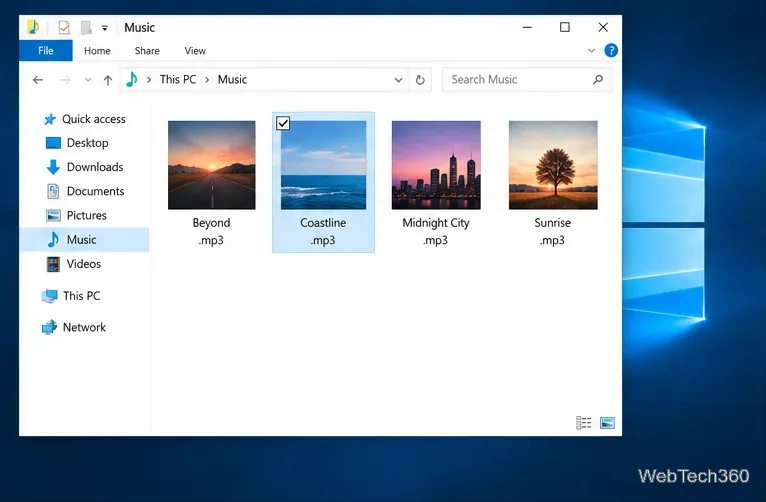
Task: Open the File ribbon tab
Action: [45, 50]
